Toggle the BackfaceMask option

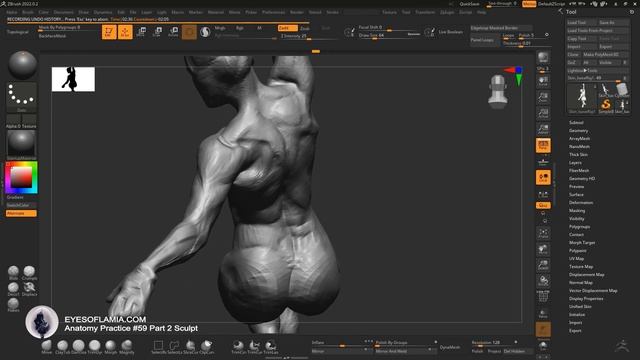coord(52,36)
